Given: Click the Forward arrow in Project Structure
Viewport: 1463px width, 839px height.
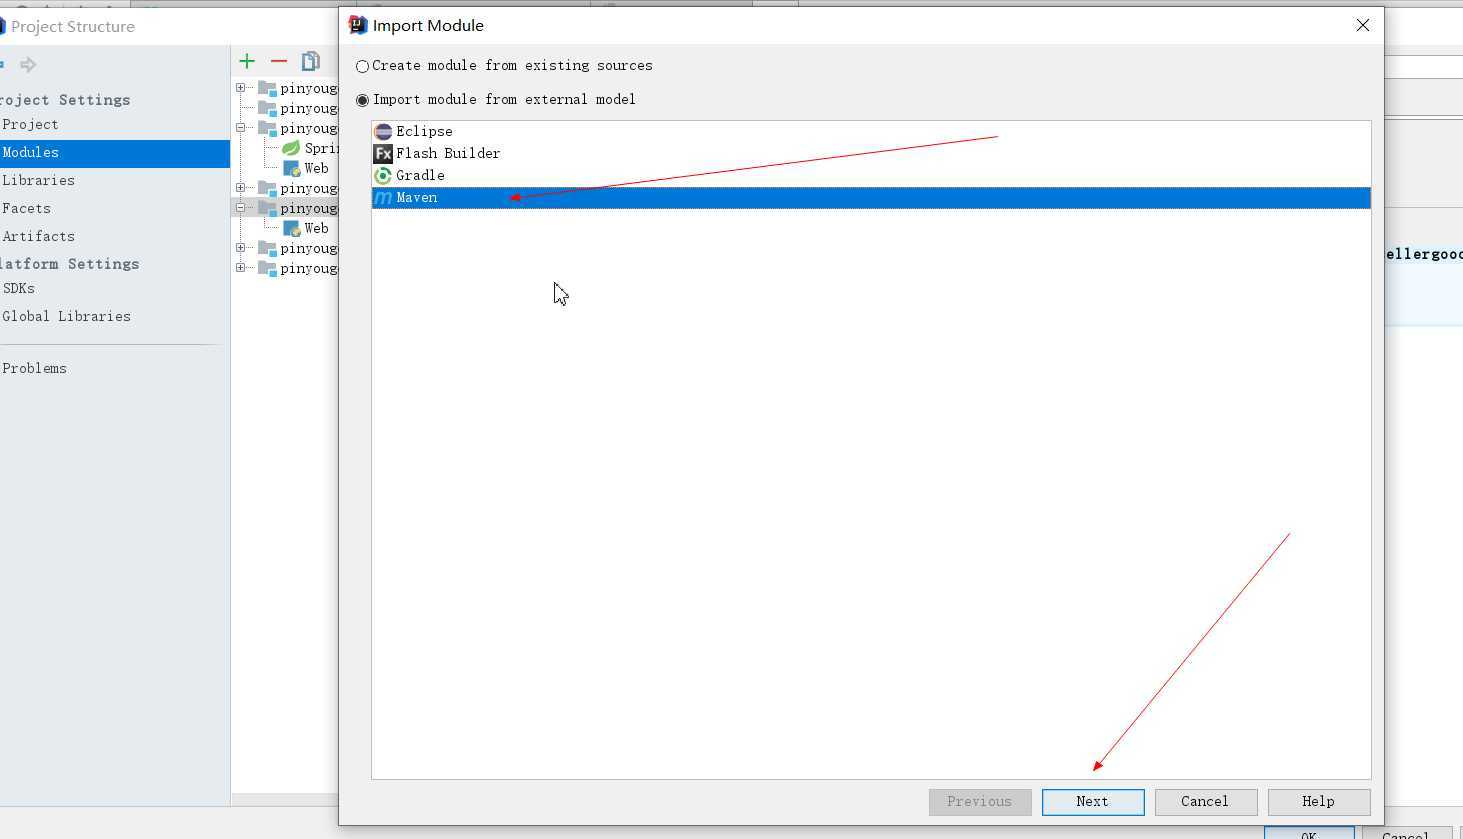Looking at the screenshot, I should click(28, 65).
